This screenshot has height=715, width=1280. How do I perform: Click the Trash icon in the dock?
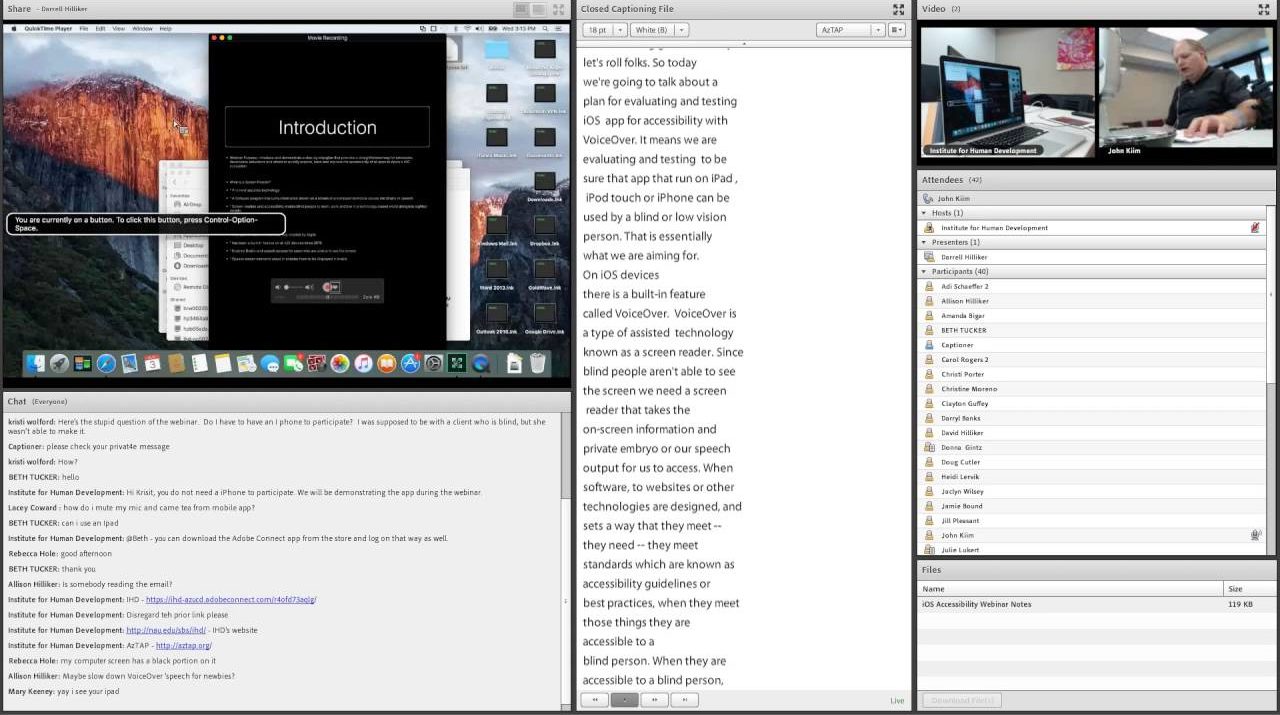pyautogui.click(x=537, y=363)
